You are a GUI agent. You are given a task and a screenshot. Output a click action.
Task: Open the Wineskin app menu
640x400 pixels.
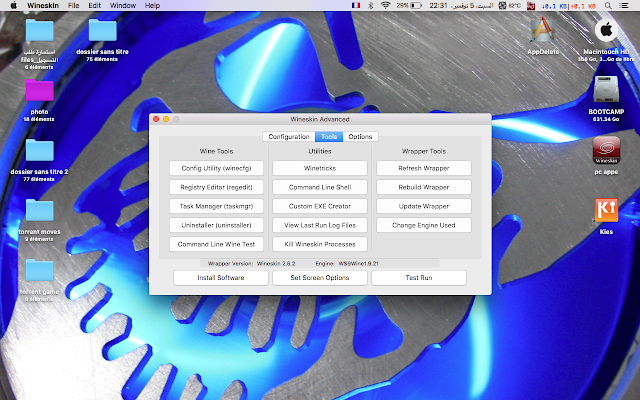(x=43, y=5)
